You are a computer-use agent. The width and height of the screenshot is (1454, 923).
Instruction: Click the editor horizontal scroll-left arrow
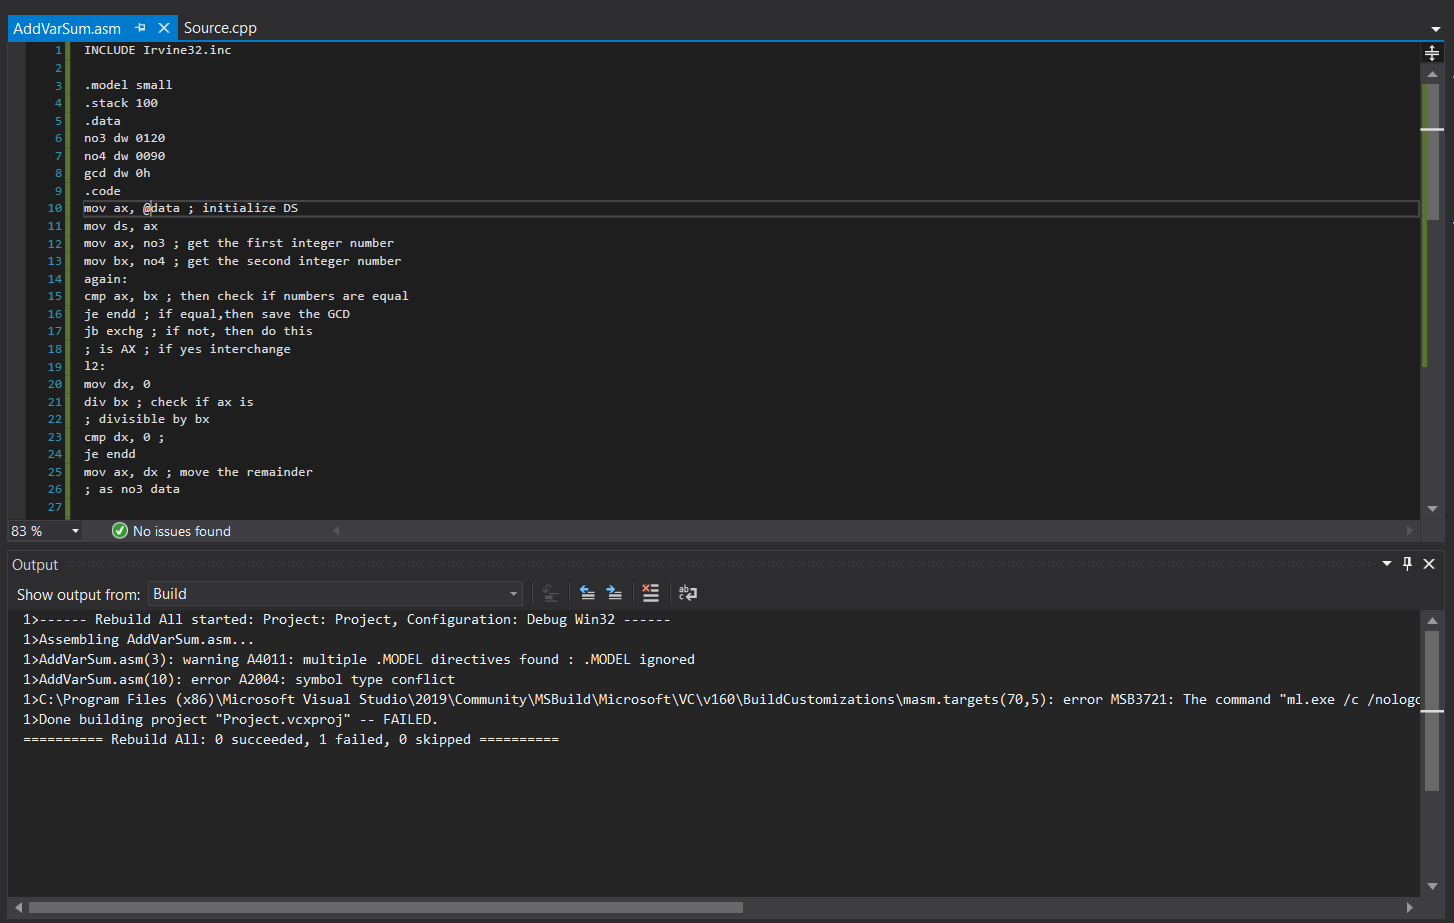pos(336,531)
